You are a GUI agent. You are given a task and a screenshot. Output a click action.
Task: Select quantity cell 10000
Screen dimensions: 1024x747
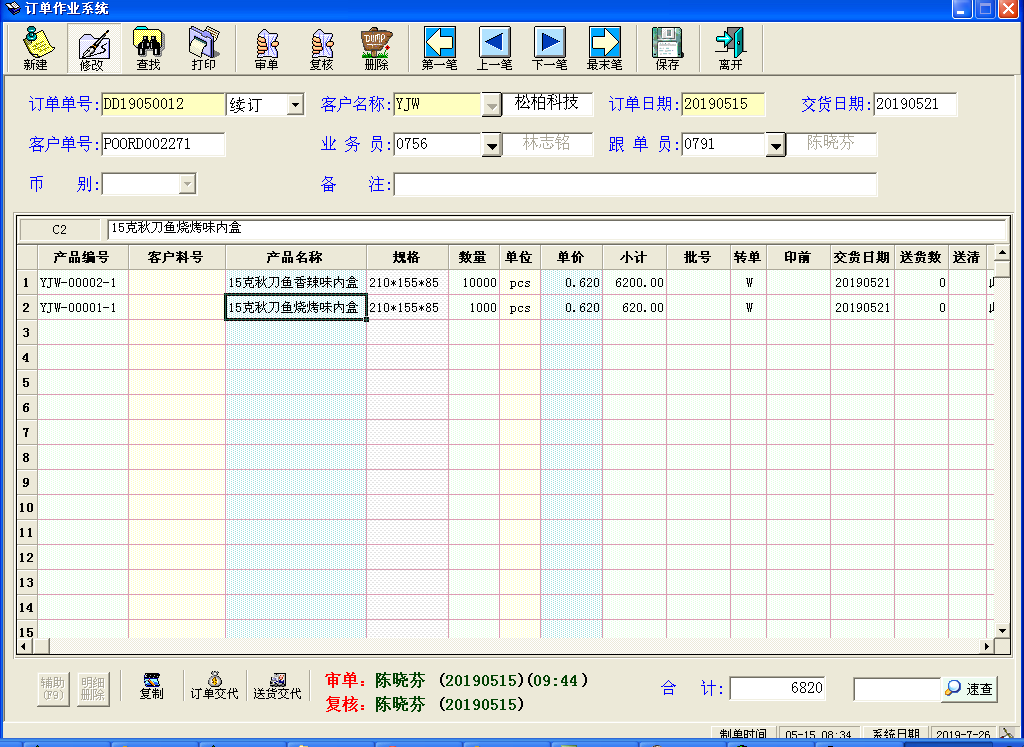pos(474,283)
